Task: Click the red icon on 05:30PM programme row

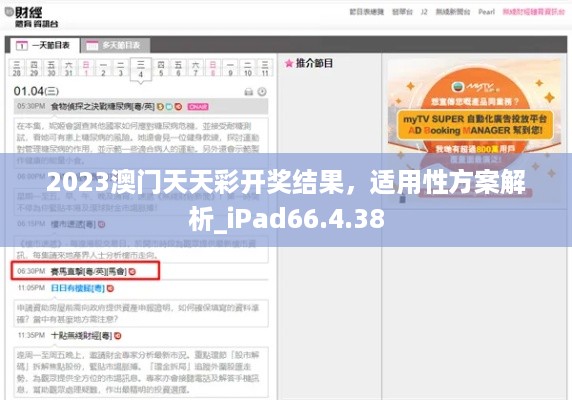Action: coord(178,106)
